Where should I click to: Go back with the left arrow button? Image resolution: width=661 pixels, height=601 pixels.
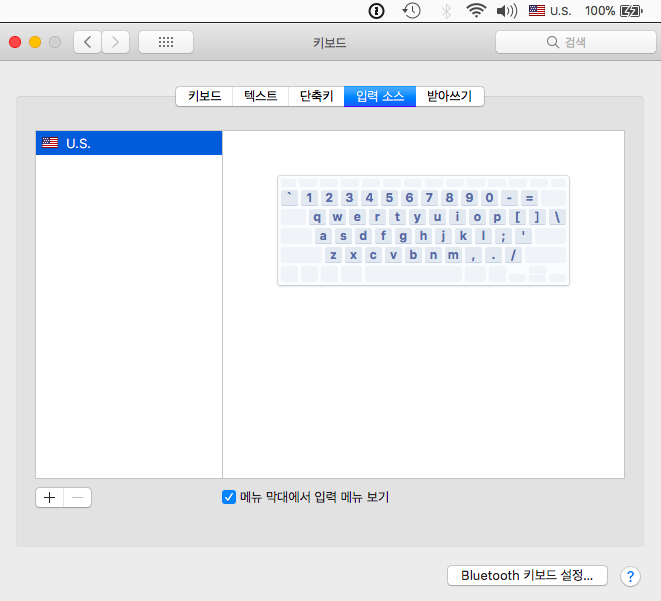point(88,42)
